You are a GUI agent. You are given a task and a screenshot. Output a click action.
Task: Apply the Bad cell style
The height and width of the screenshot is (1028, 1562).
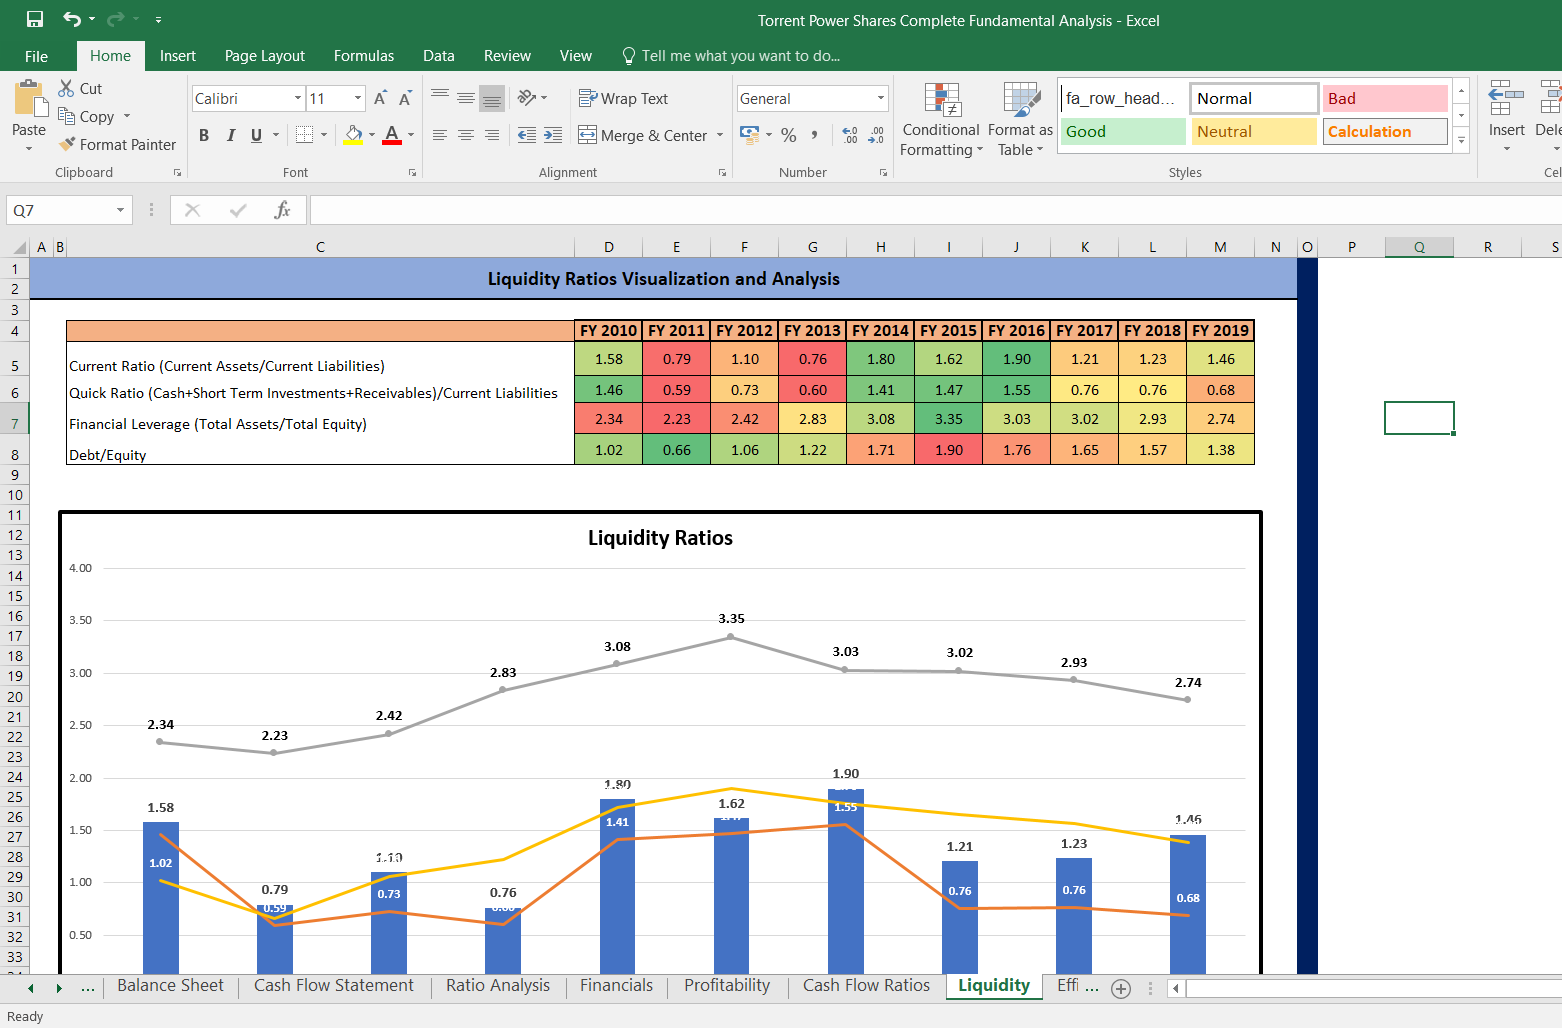pos(1385,98)
